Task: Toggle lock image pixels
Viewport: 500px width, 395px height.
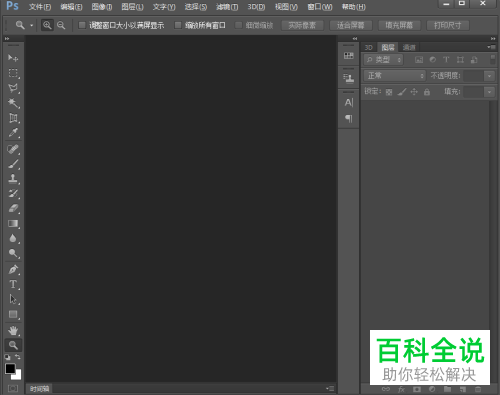Action: pyautogui.click(x=402, y=92)
